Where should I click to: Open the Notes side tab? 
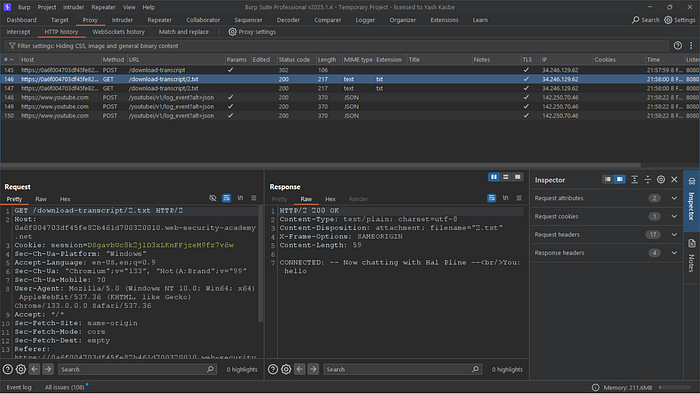pyautogui.click(x=692, y=256)
